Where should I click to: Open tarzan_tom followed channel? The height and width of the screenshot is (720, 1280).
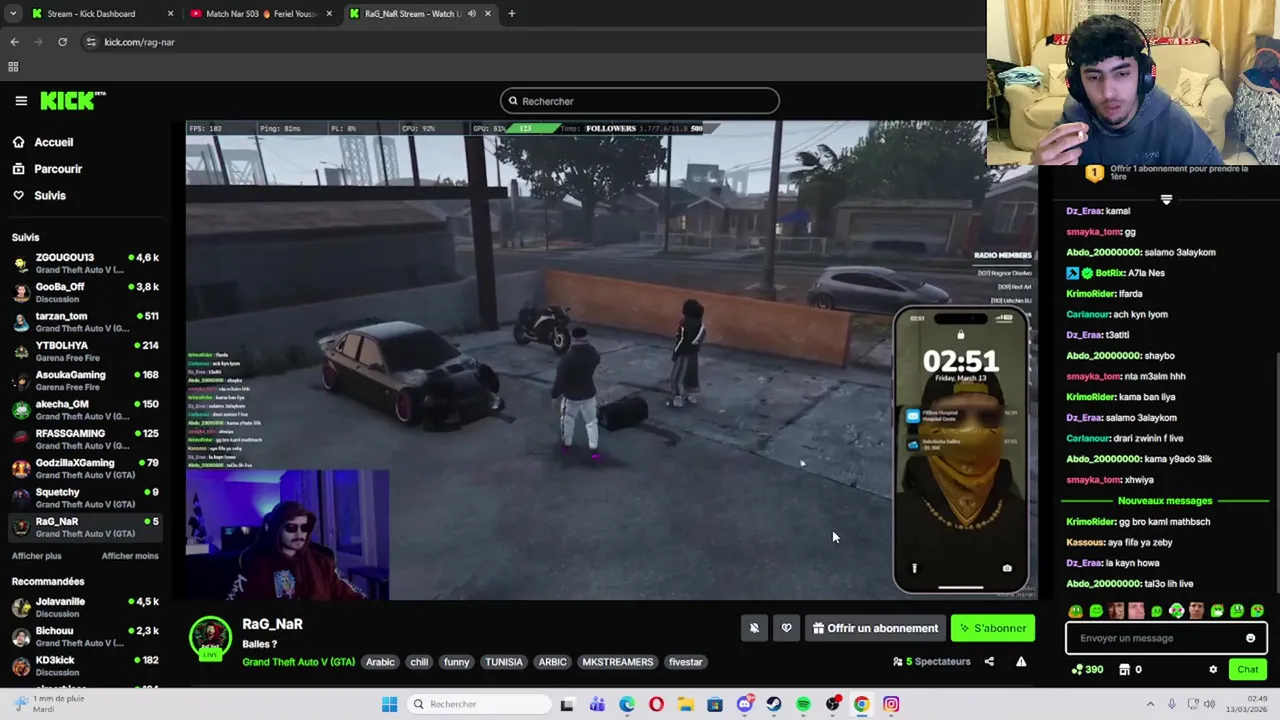[x=85, y=322]
